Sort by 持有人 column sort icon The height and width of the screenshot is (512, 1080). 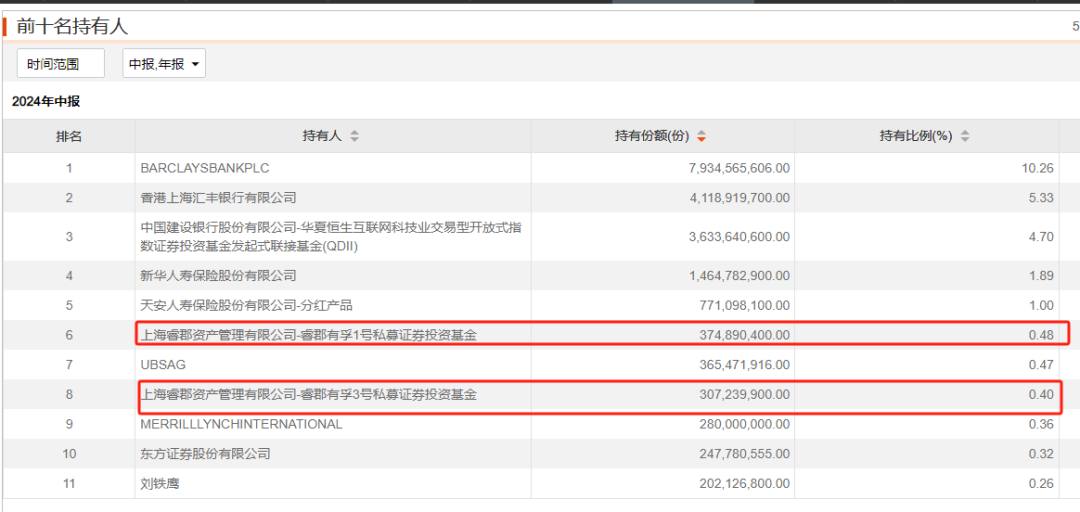click(354, 136)
